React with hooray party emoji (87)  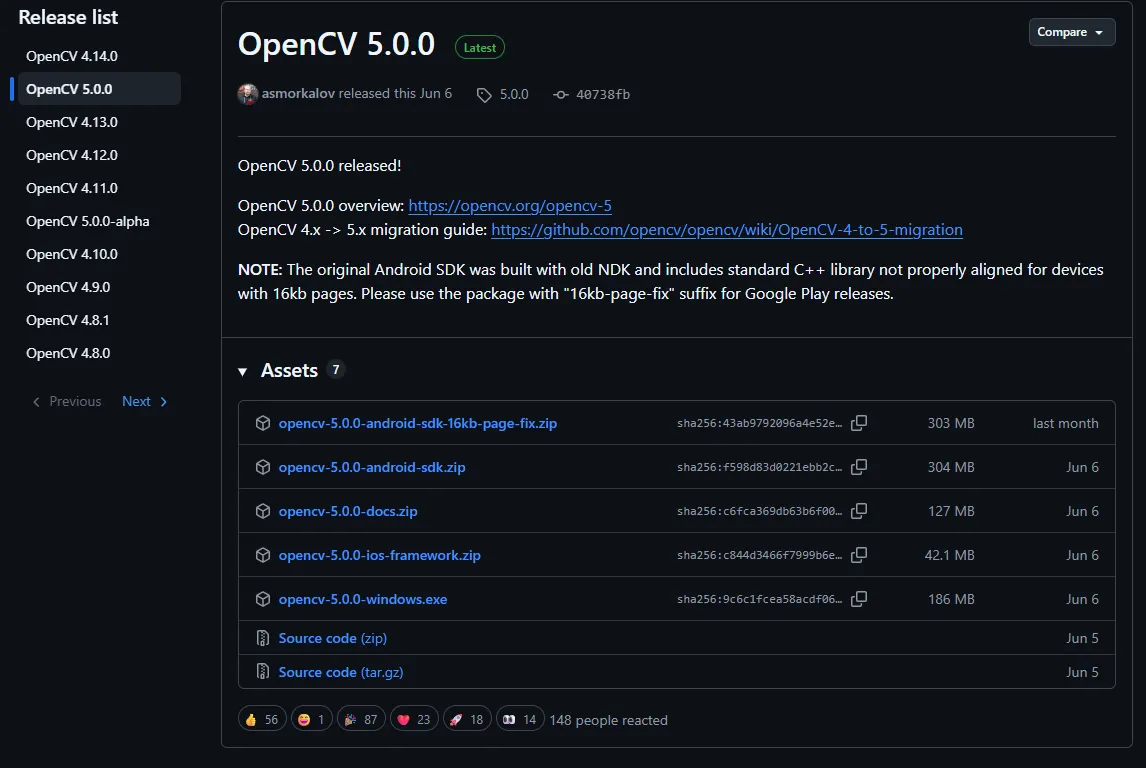click(x=361, y=719)
